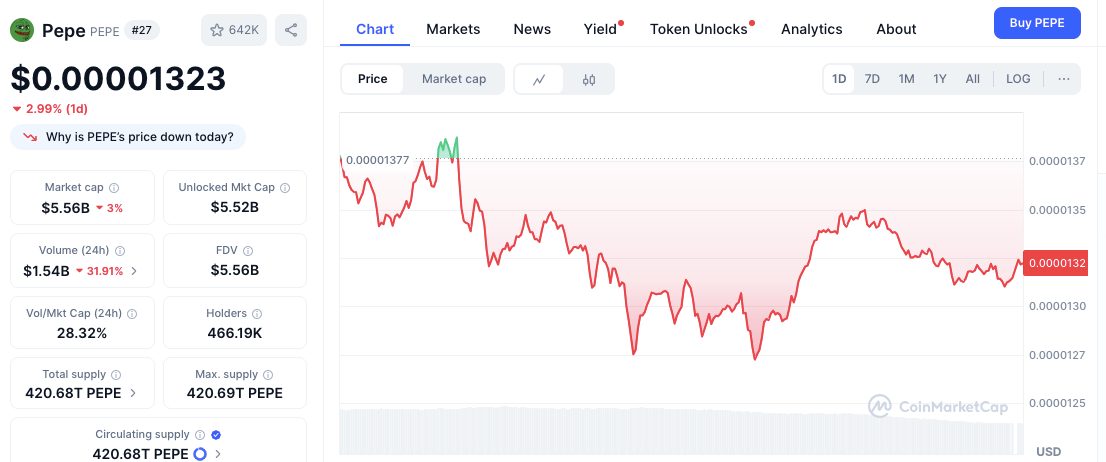Switch to line chart icon
The image size is (1106, 462).
[x=539, y=79]
